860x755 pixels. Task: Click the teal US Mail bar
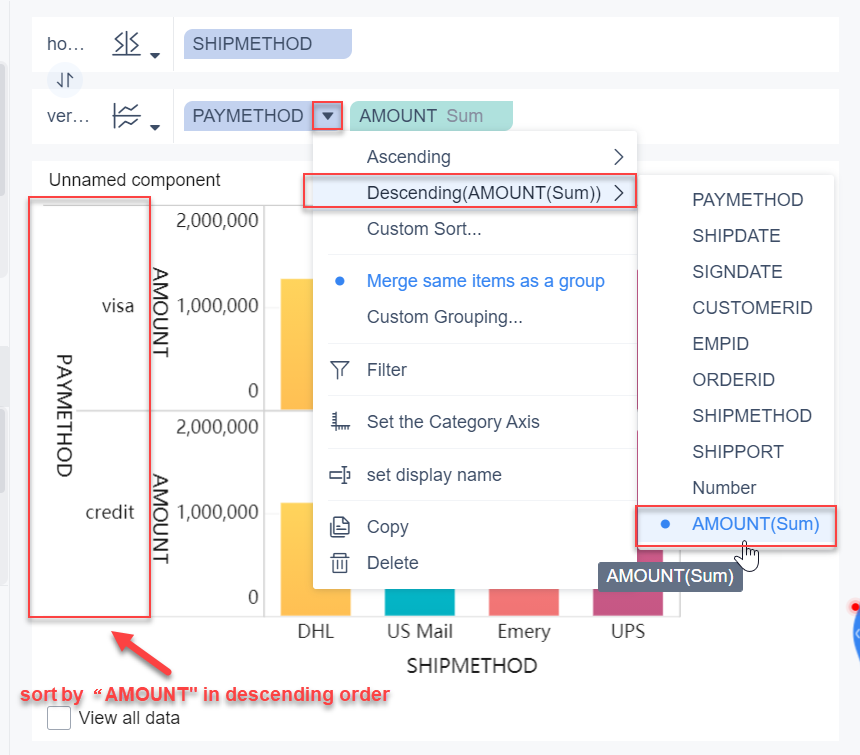(420, 602)
